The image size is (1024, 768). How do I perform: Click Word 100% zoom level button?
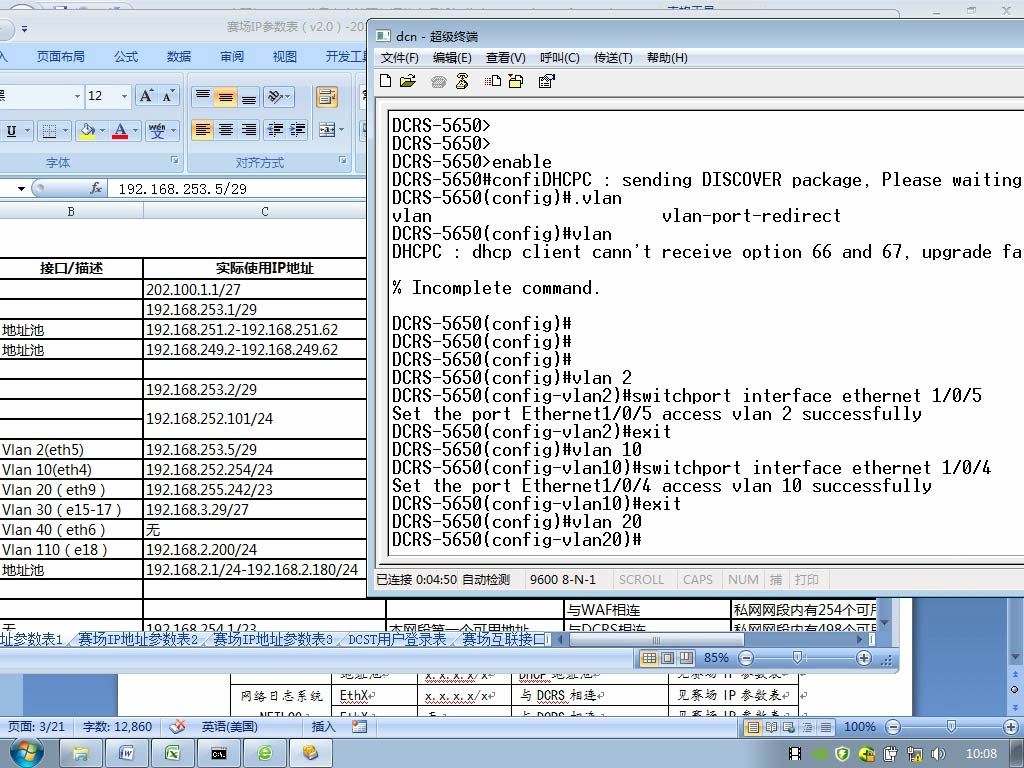tap(859, 726)
